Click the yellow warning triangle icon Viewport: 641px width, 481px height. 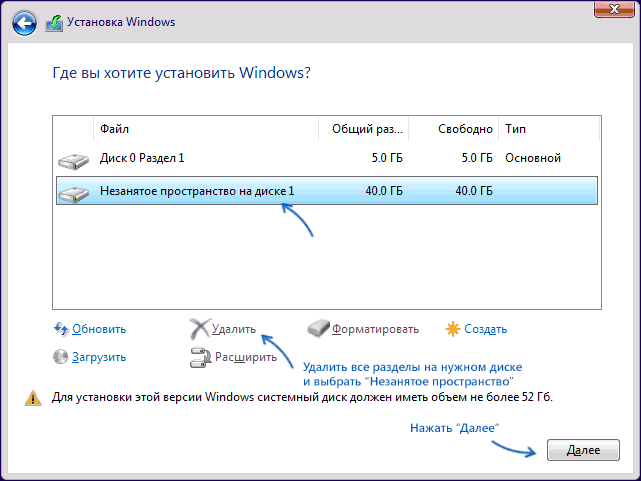point(33,398)
